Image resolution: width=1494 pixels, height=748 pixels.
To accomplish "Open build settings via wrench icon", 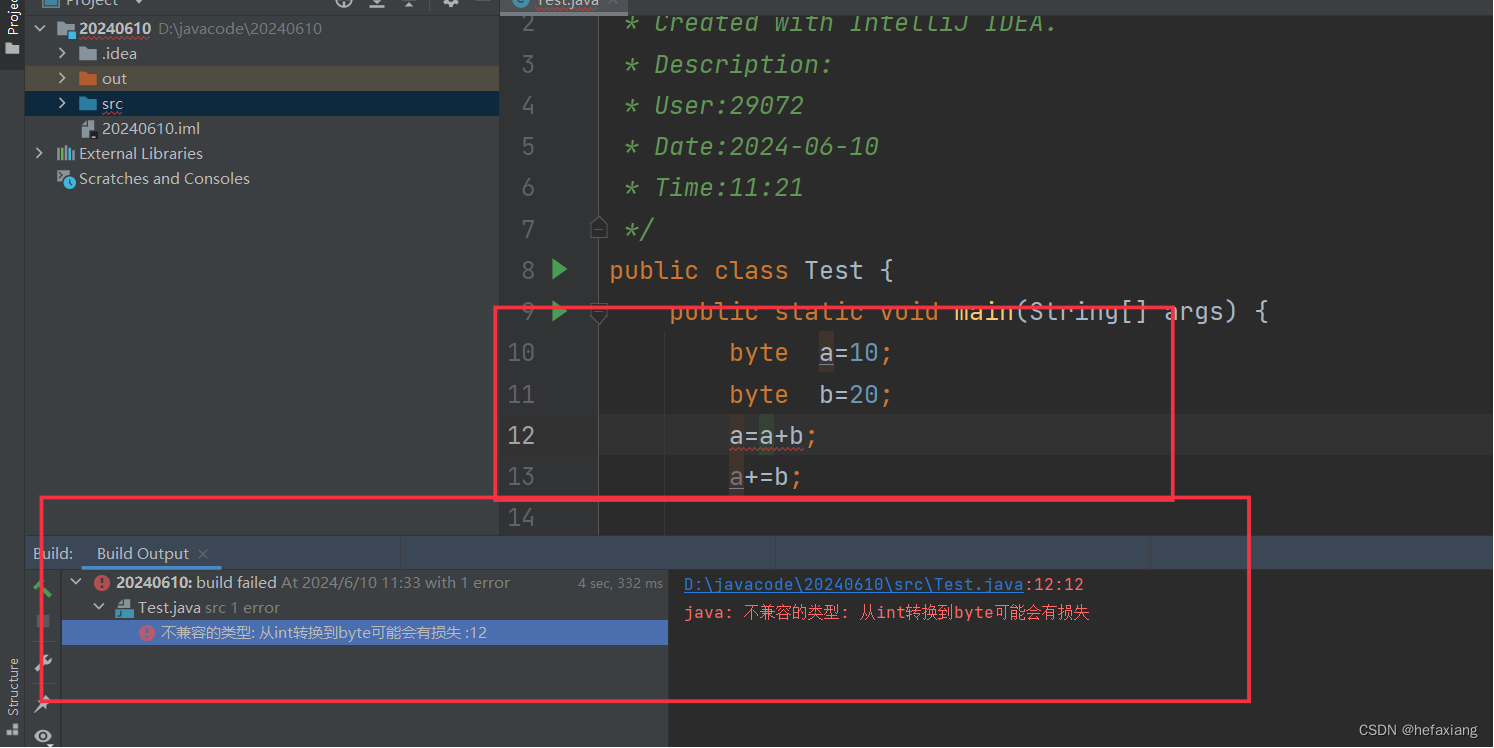I will tap(43, 662).
